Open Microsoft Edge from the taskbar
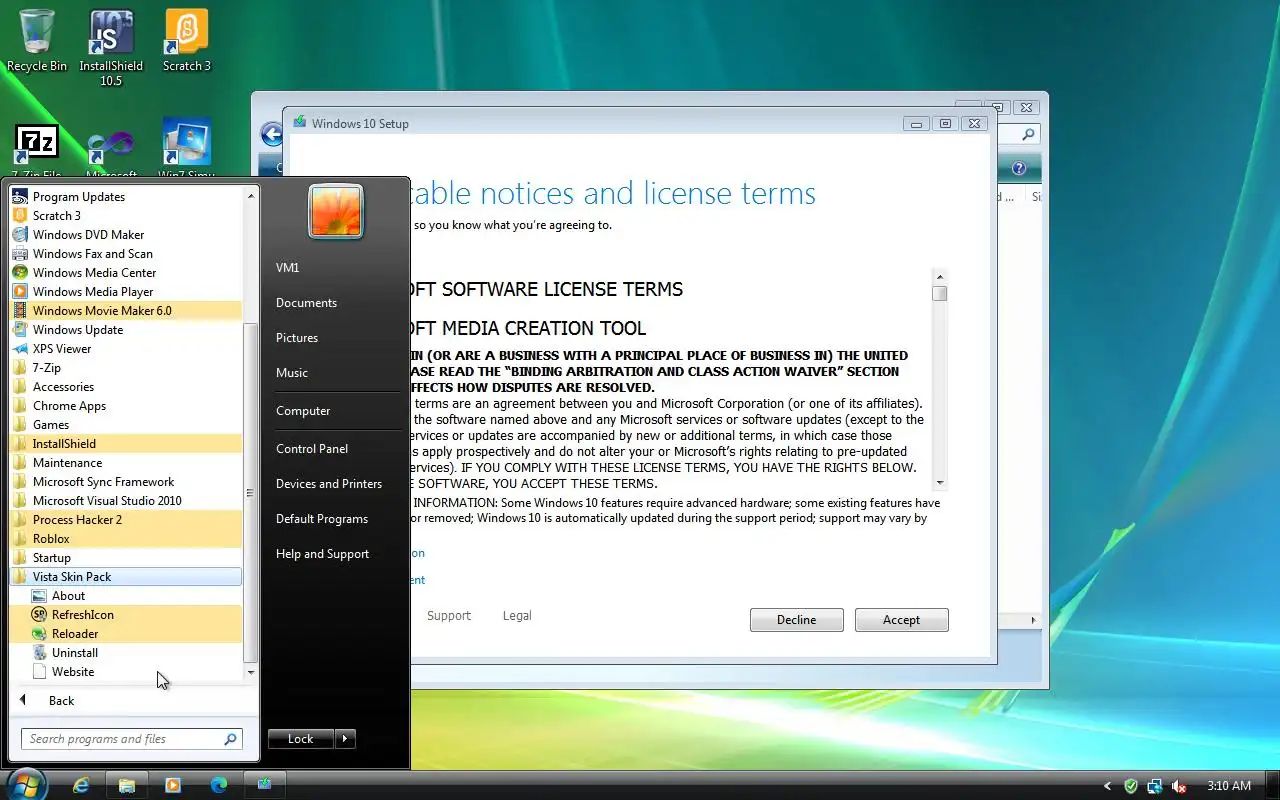This screenshot has height=800, width=1280. click(219, 785)
